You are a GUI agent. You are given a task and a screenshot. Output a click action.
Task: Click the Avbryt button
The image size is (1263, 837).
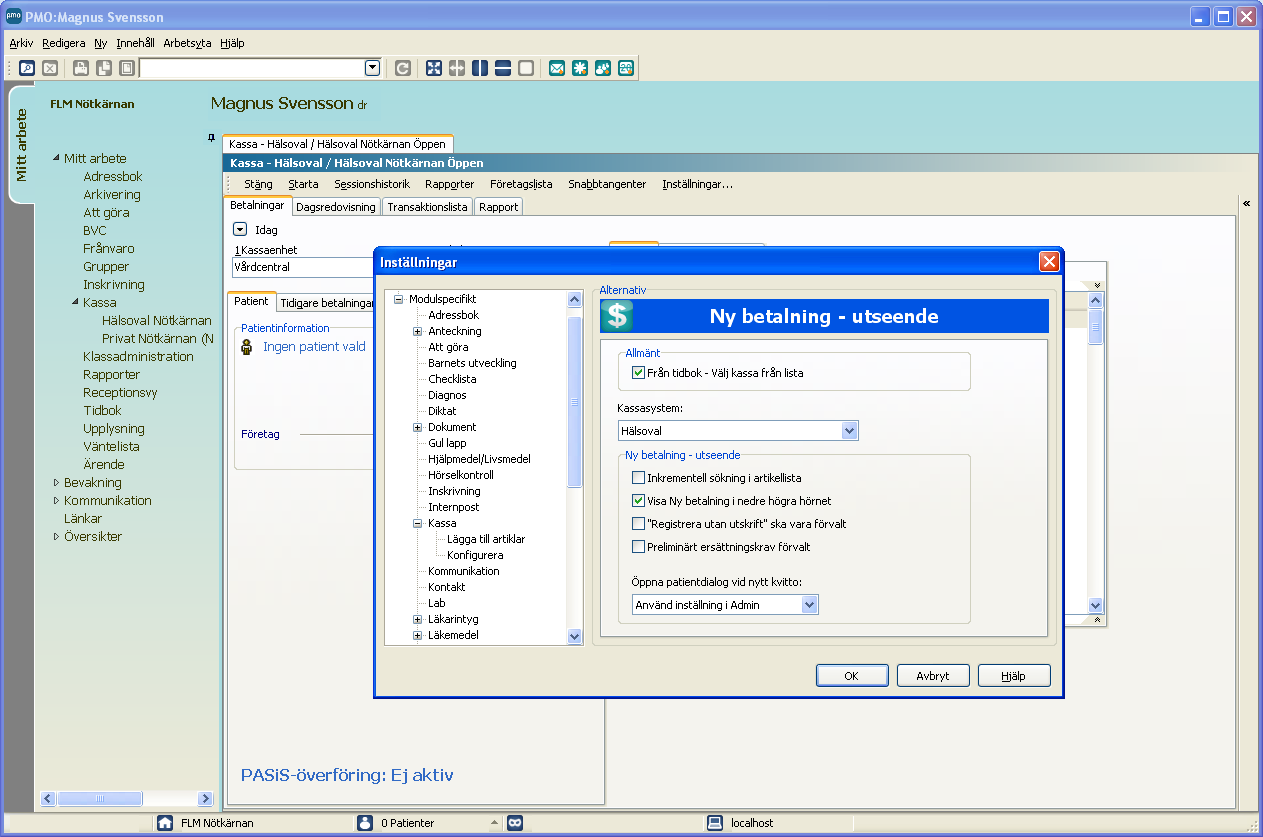point(933,676)
